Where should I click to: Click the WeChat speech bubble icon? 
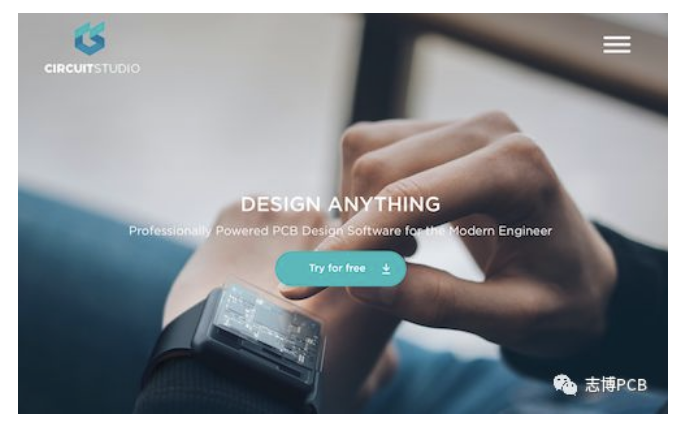565,385
